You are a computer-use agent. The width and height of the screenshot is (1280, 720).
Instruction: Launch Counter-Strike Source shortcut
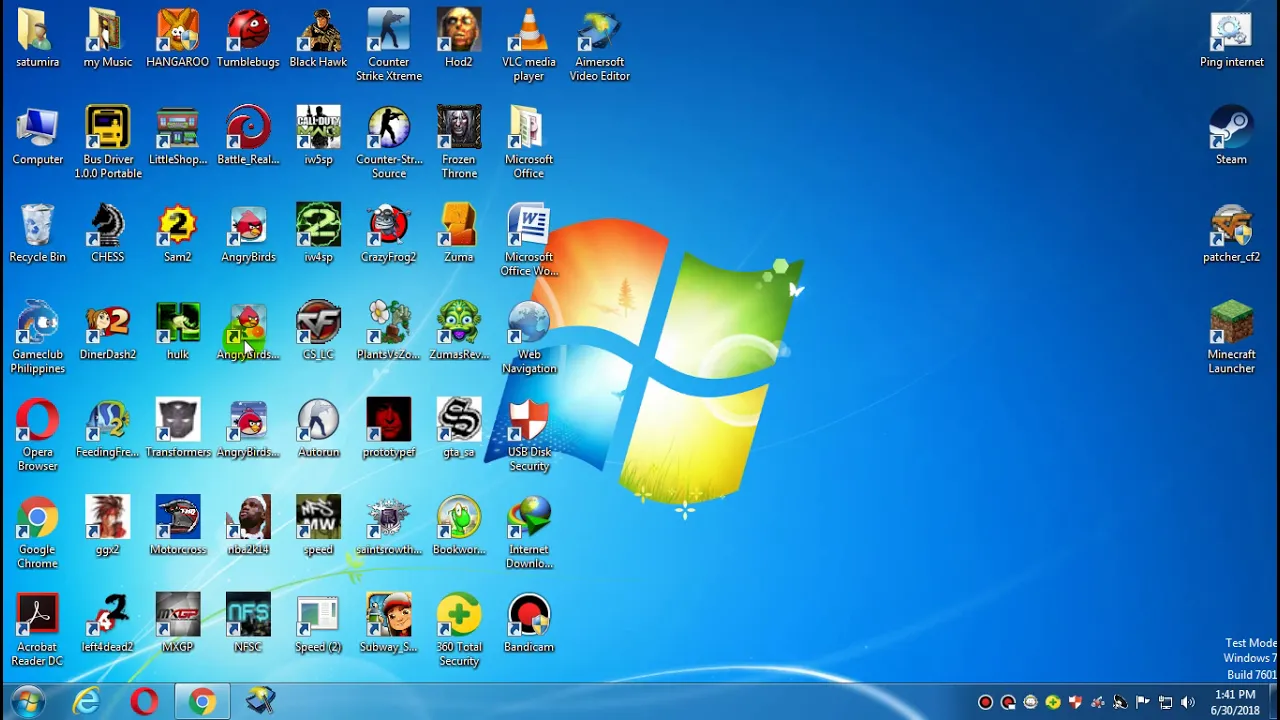(x=389, y=143)
